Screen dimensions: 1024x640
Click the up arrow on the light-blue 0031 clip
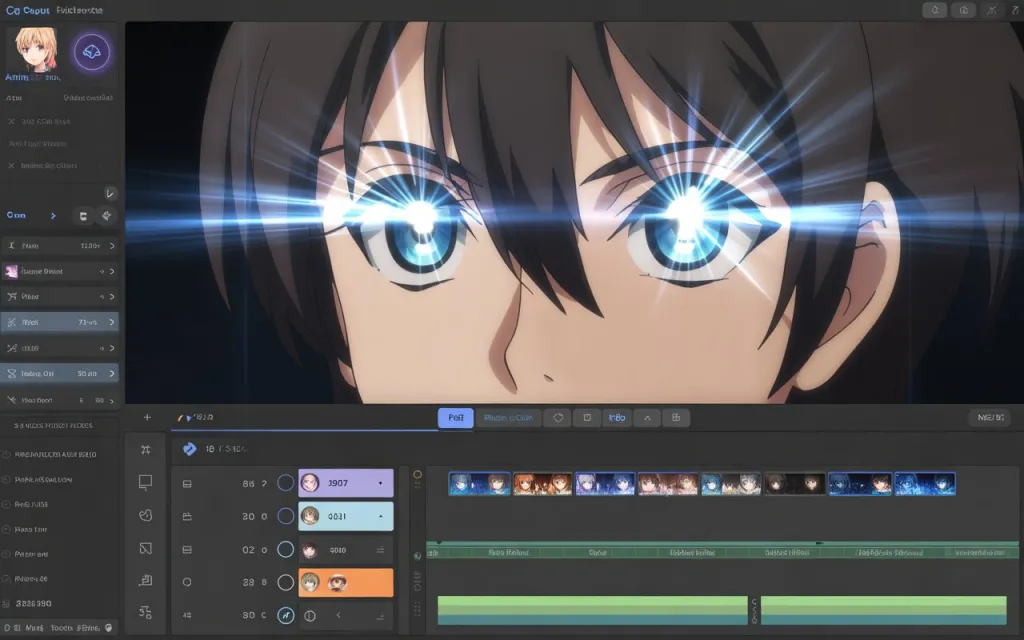(380, 516)
